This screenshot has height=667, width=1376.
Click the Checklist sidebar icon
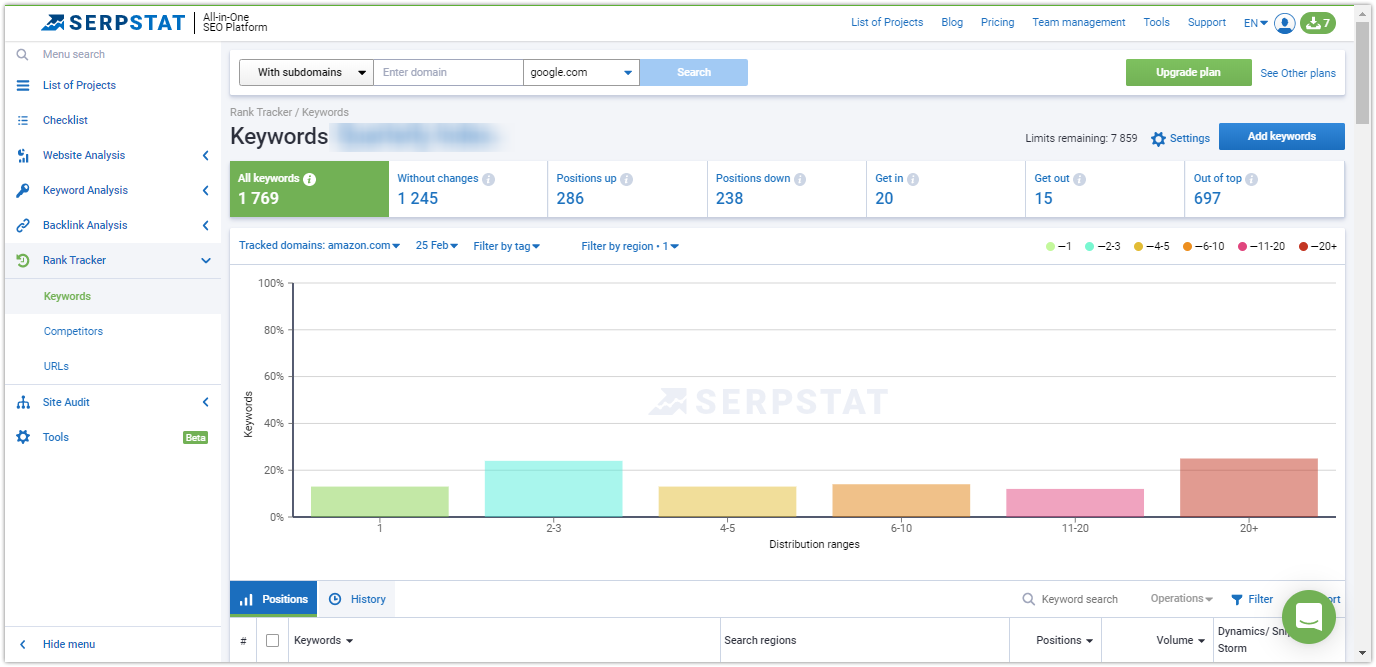pyautogui.click(x=23, y=120)
